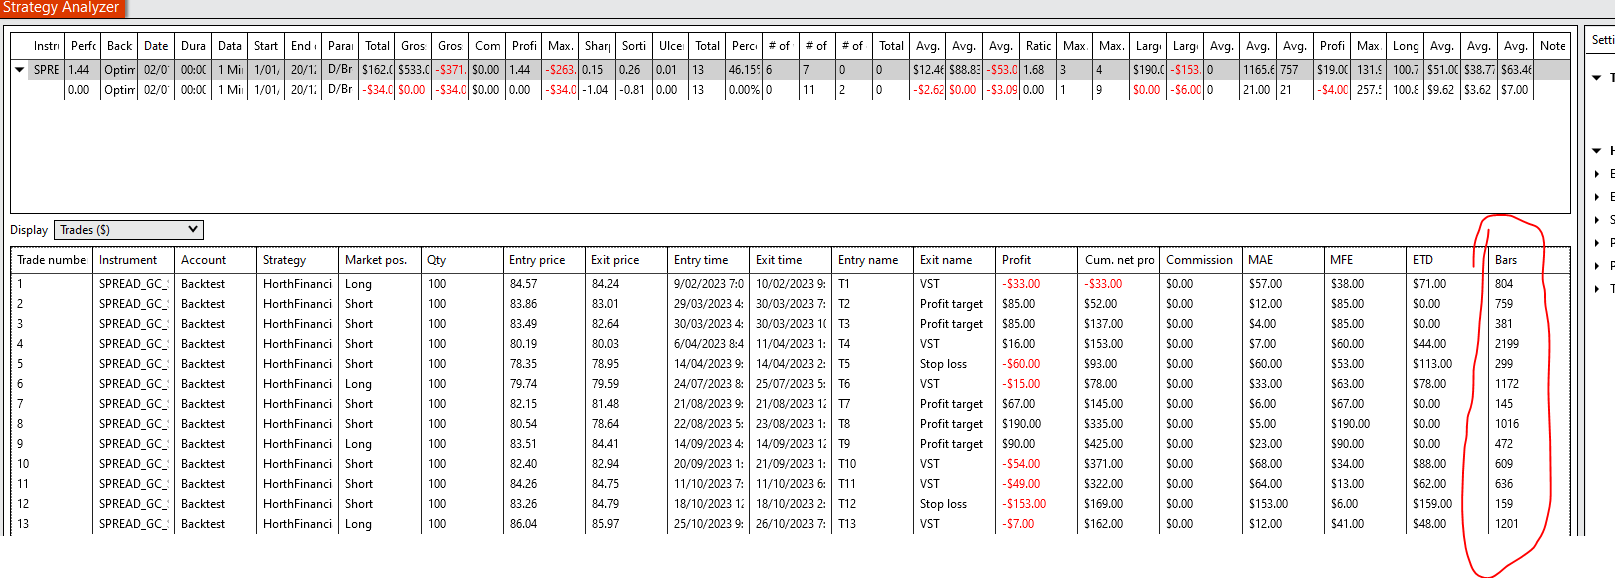
Task: Click the Para column header
Action: 340,46
